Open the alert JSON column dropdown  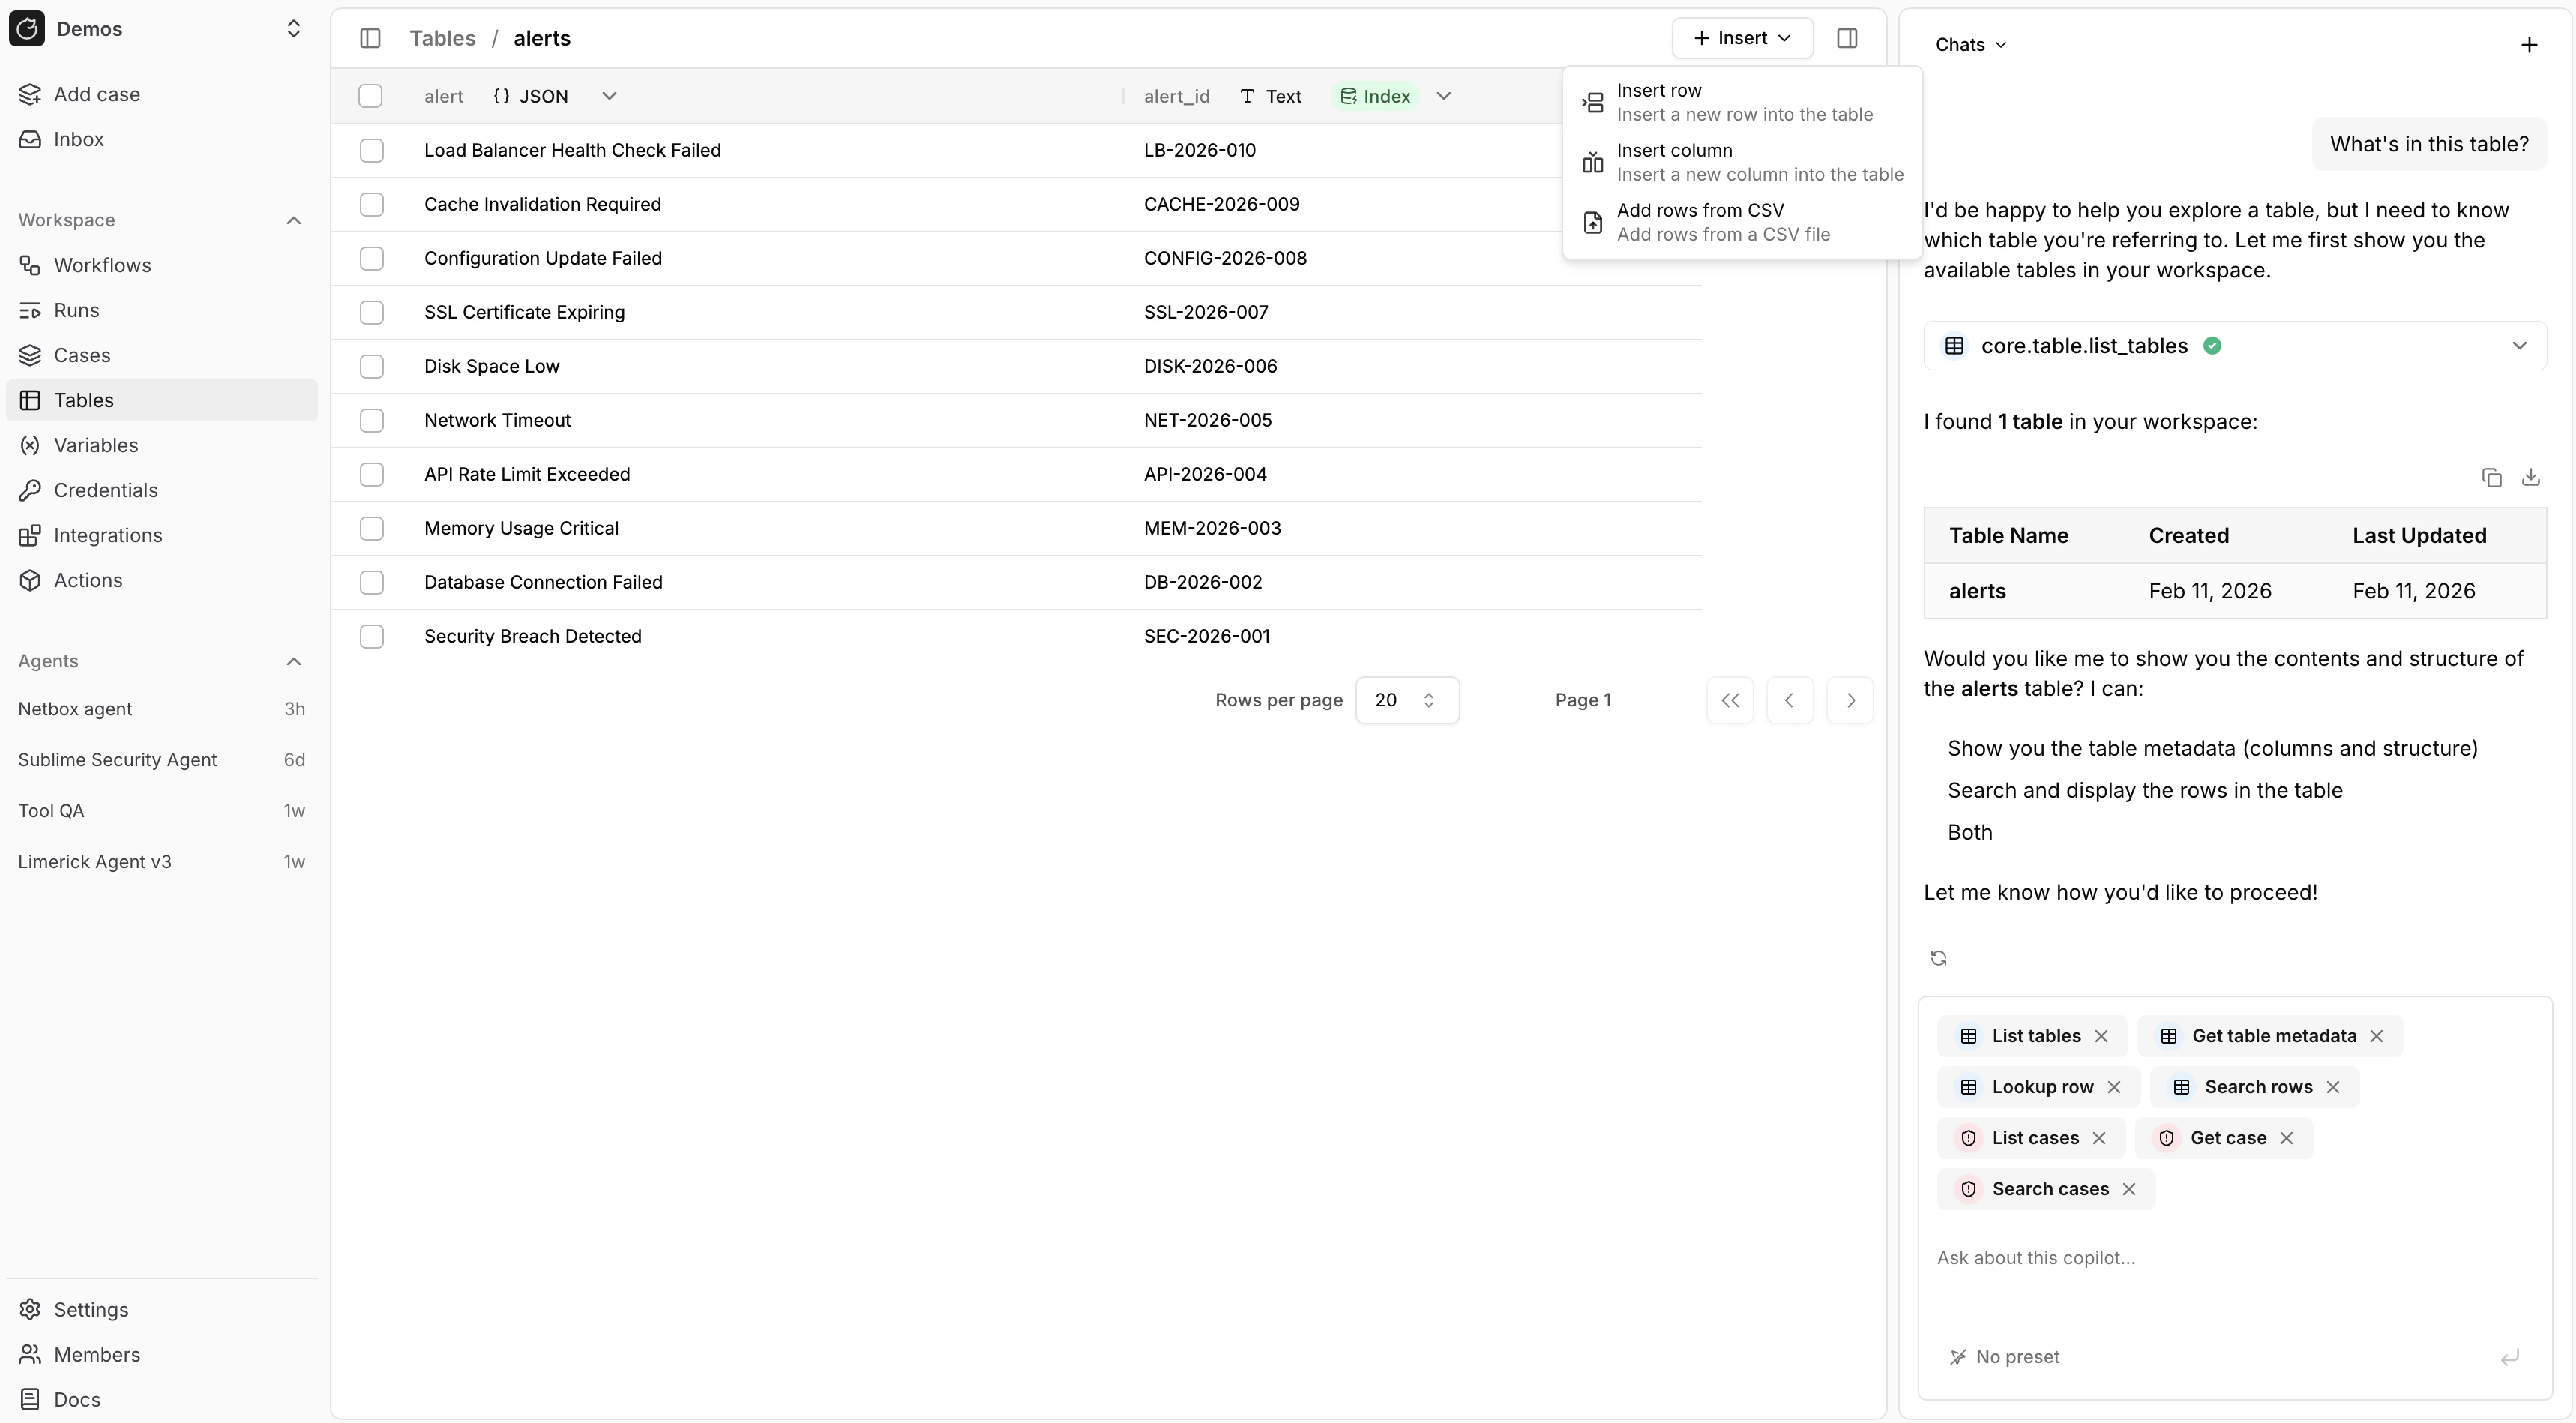[x=609, y=96]
